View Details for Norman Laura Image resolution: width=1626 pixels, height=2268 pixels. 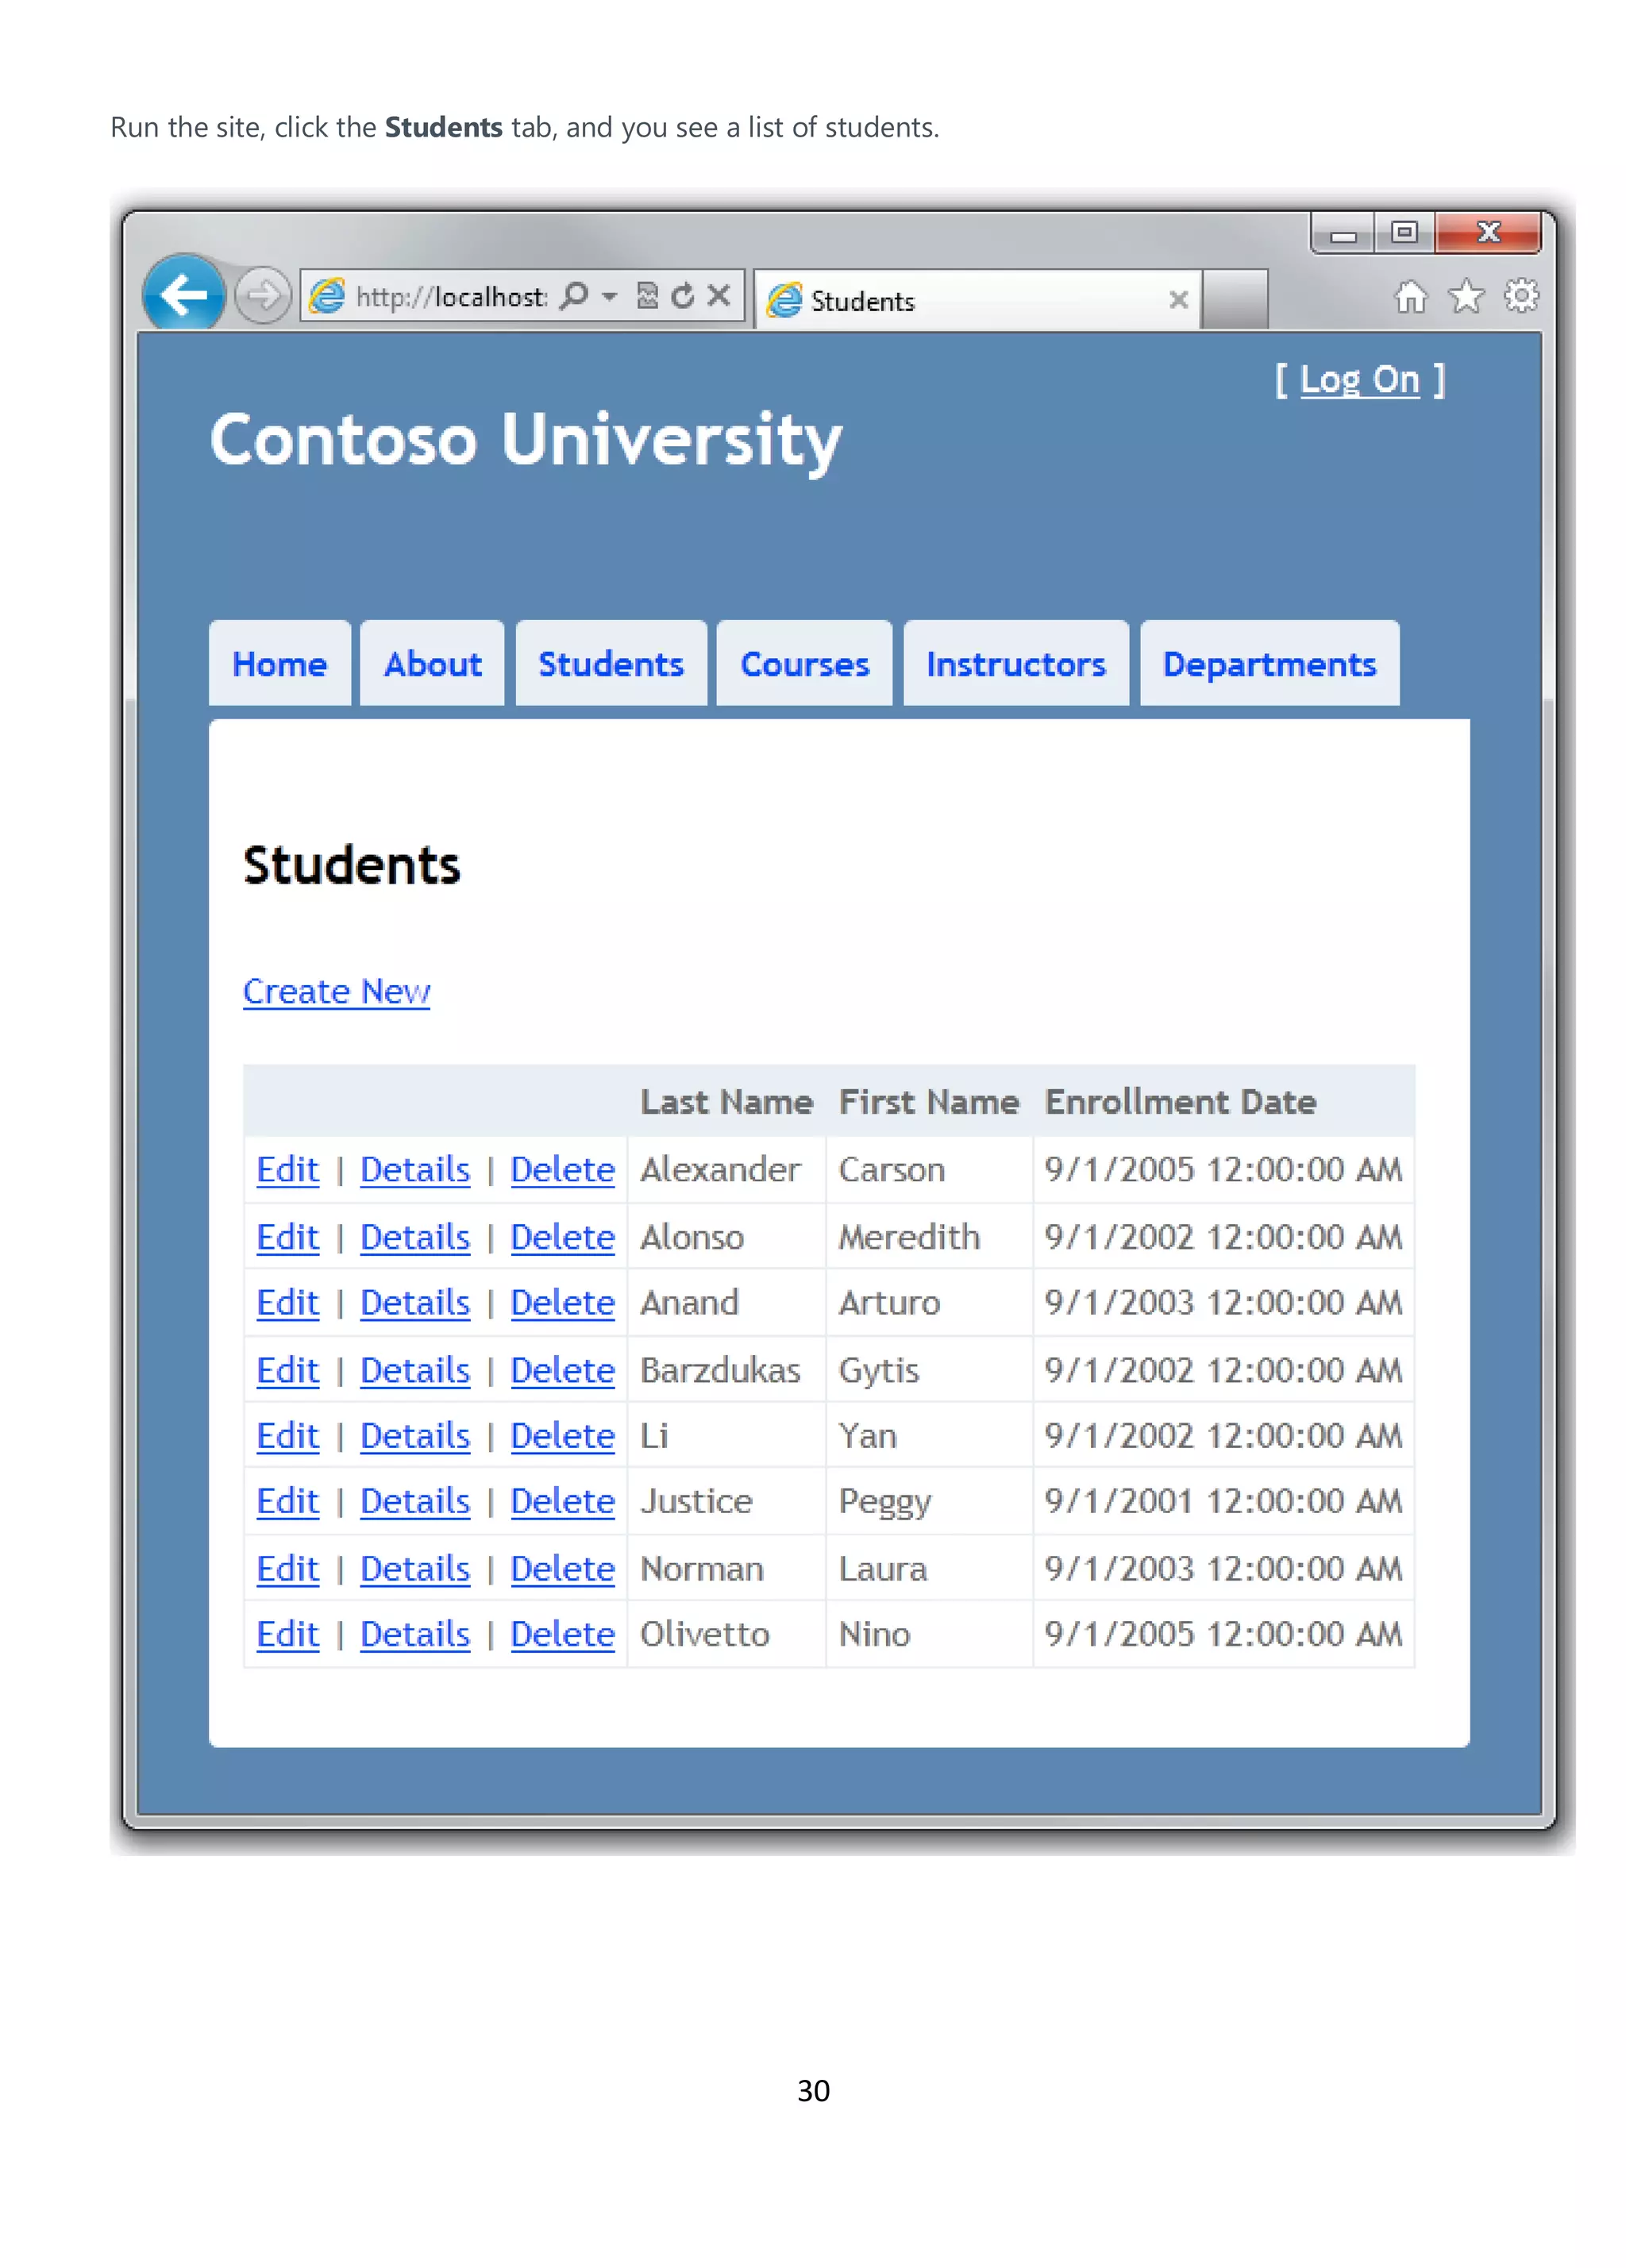pyautogui.click(x=415, y=1569)
